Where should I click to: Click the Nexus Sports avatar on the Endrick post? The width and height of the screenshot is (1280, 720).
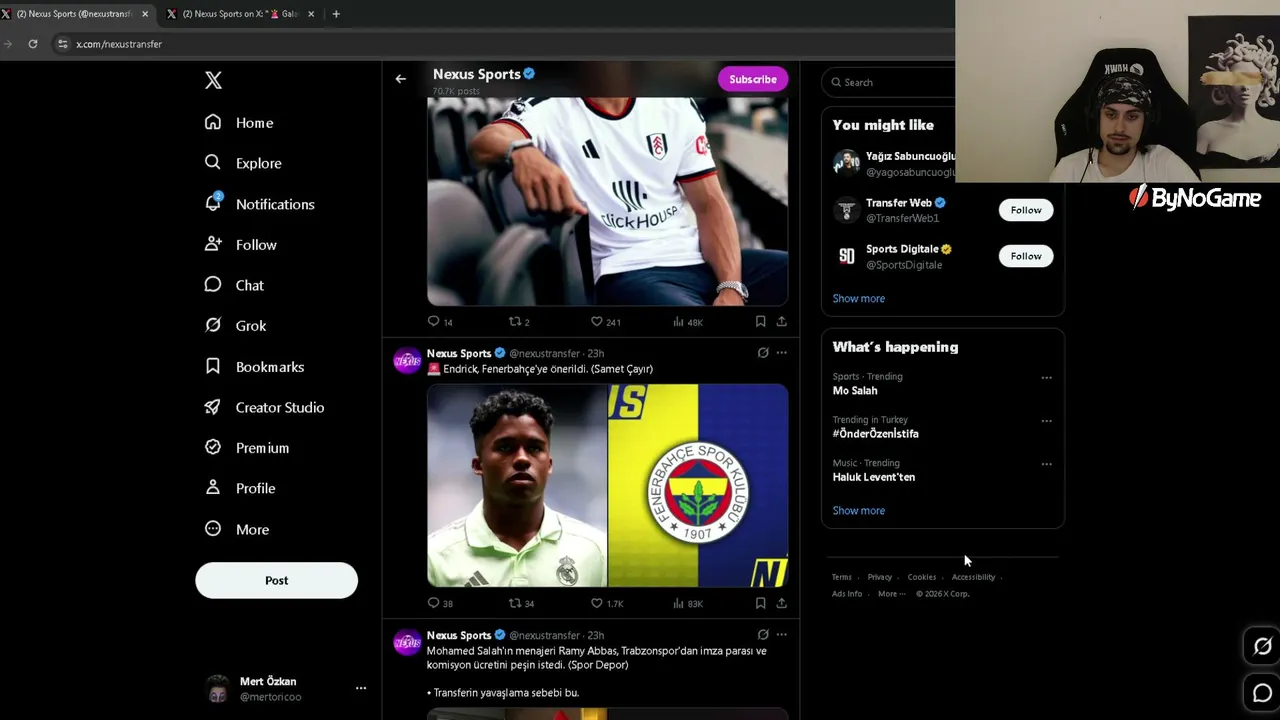[x=407, y=361]
